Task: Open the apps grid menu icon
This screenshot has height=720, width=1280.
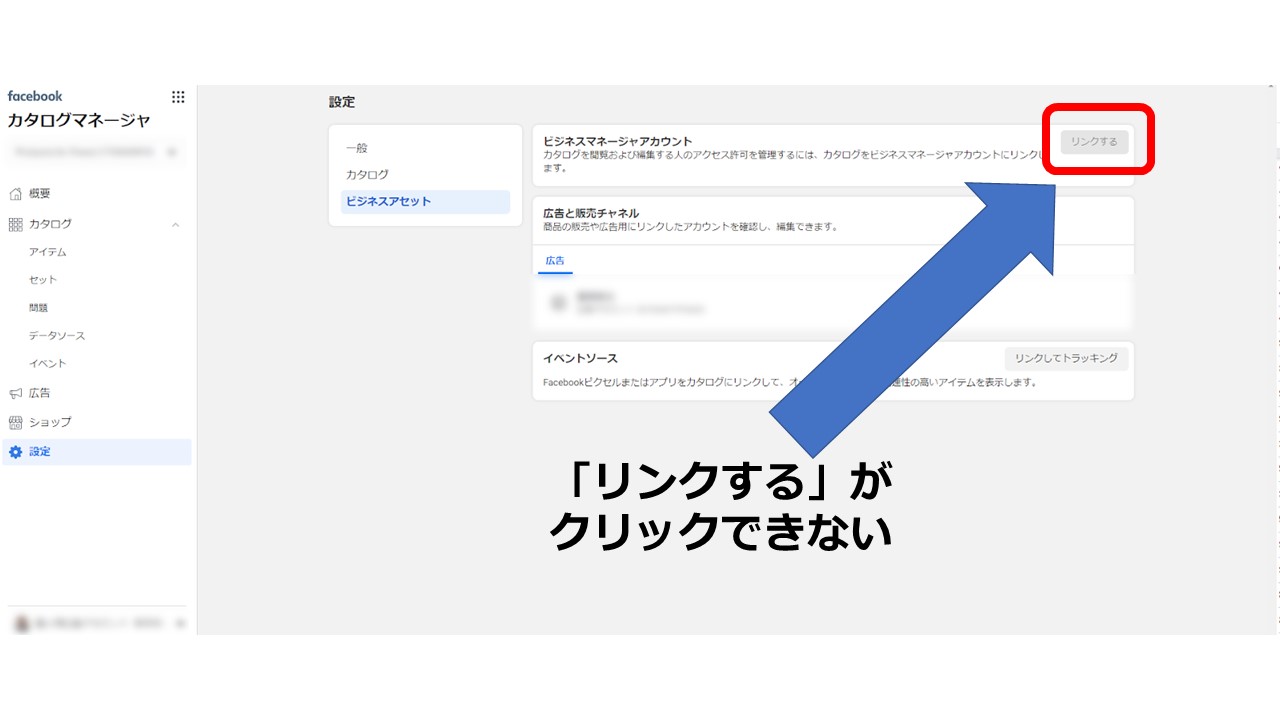Action: click(178, 97)
